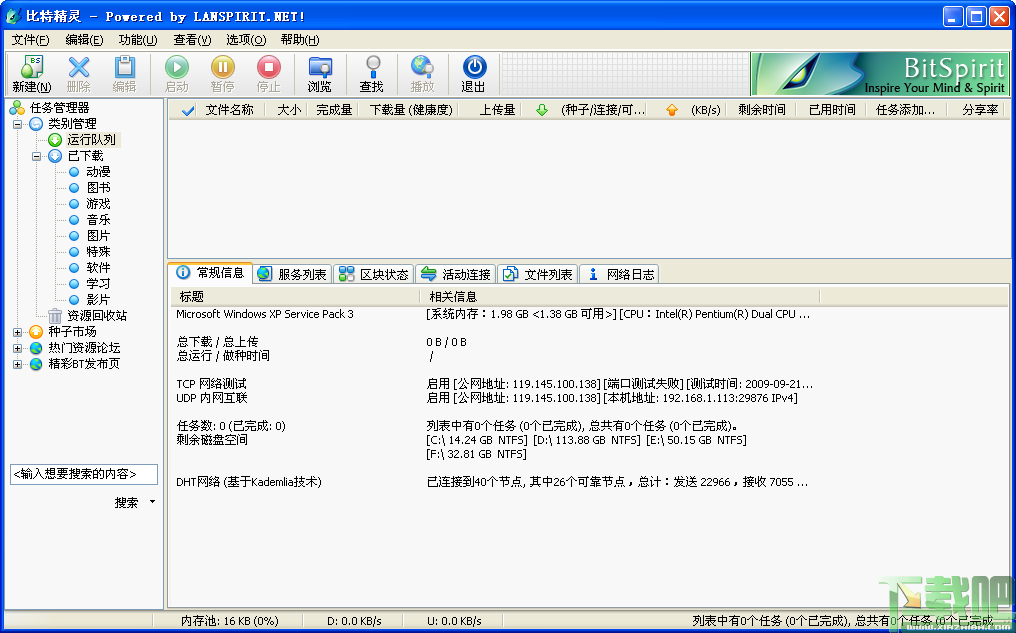Viewport: 1016px width, 633px height.
Task: Sort by the 文件名称 column header
Action: tap(229, 110)
